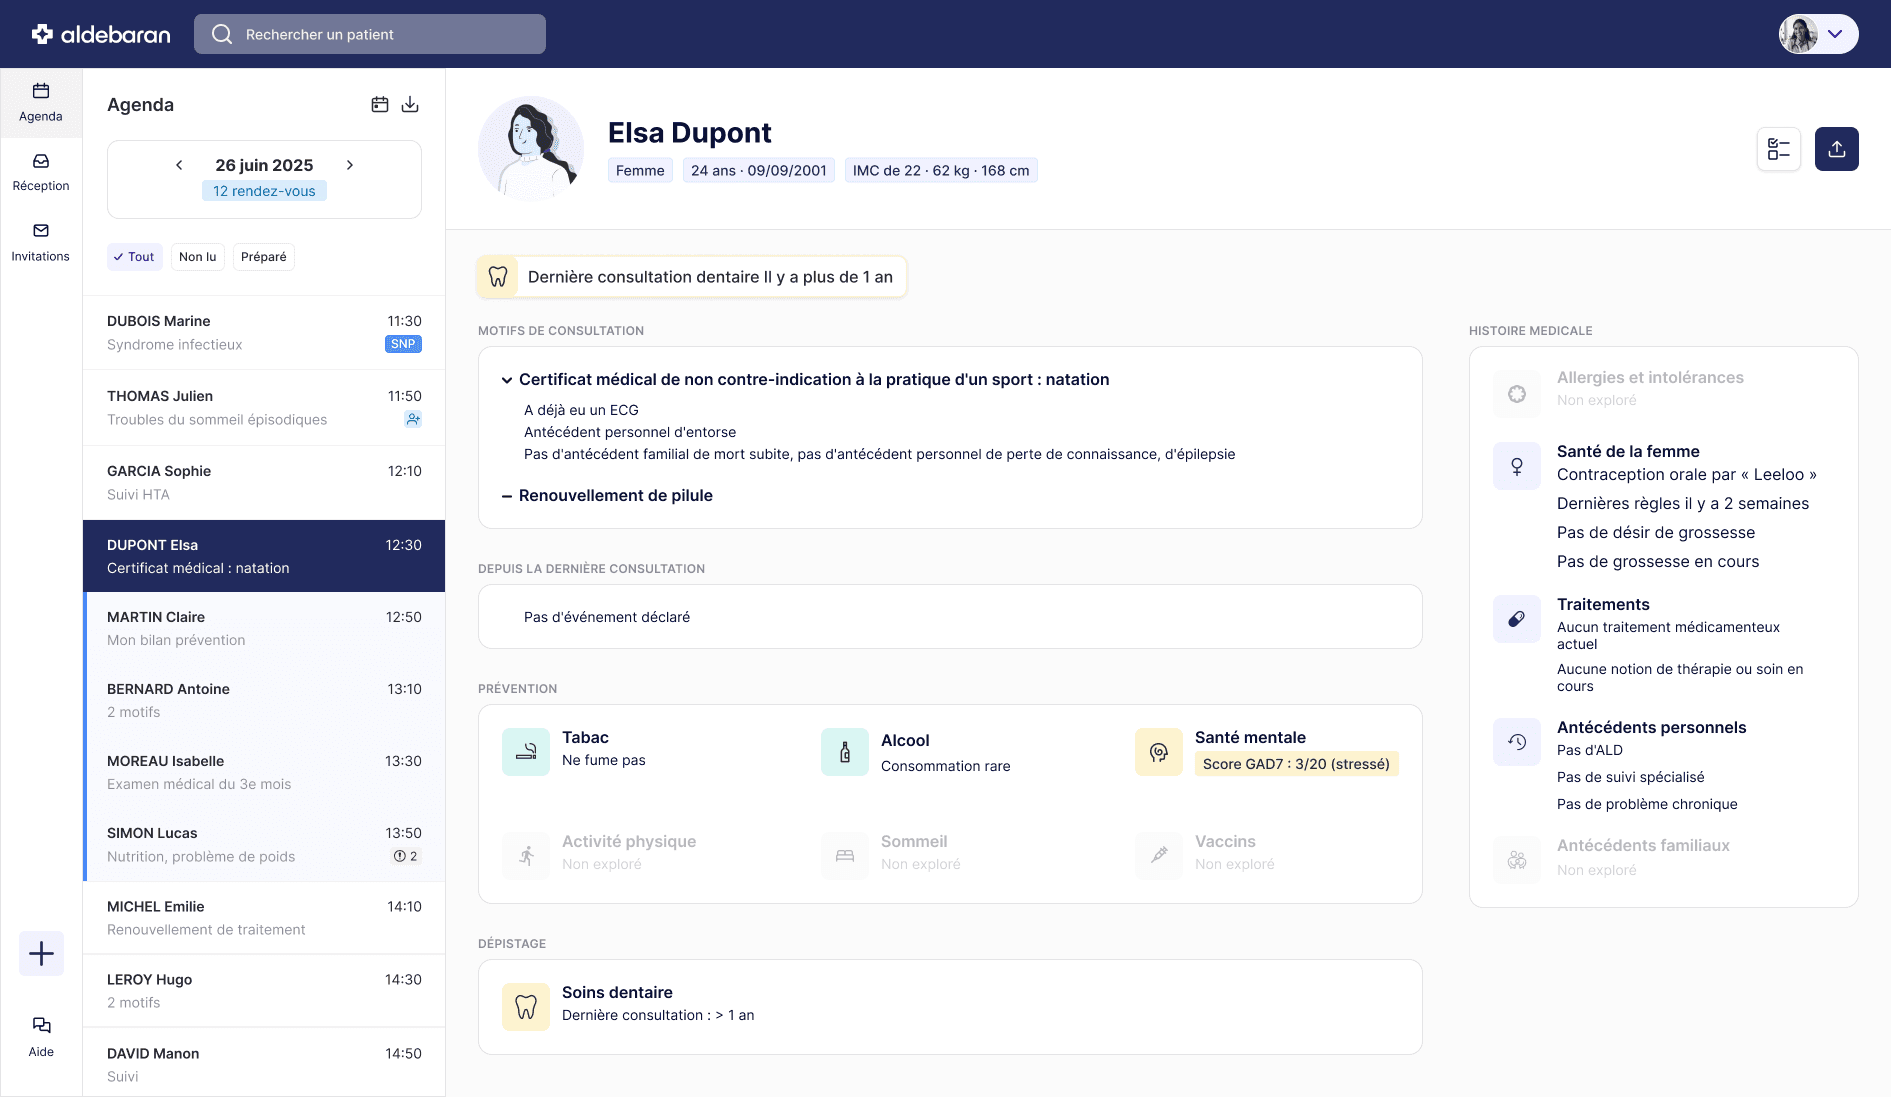
Task: Click the Dernière consultation dentaire banner
Action: tap(692, 277)
